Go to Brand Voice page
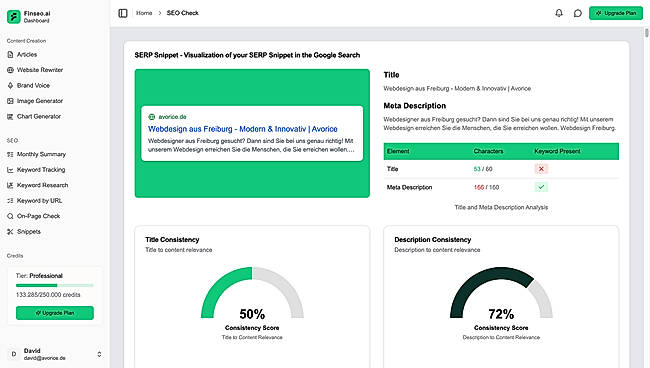The width and height of the screenshot is (650, 368). click(33, 85)
